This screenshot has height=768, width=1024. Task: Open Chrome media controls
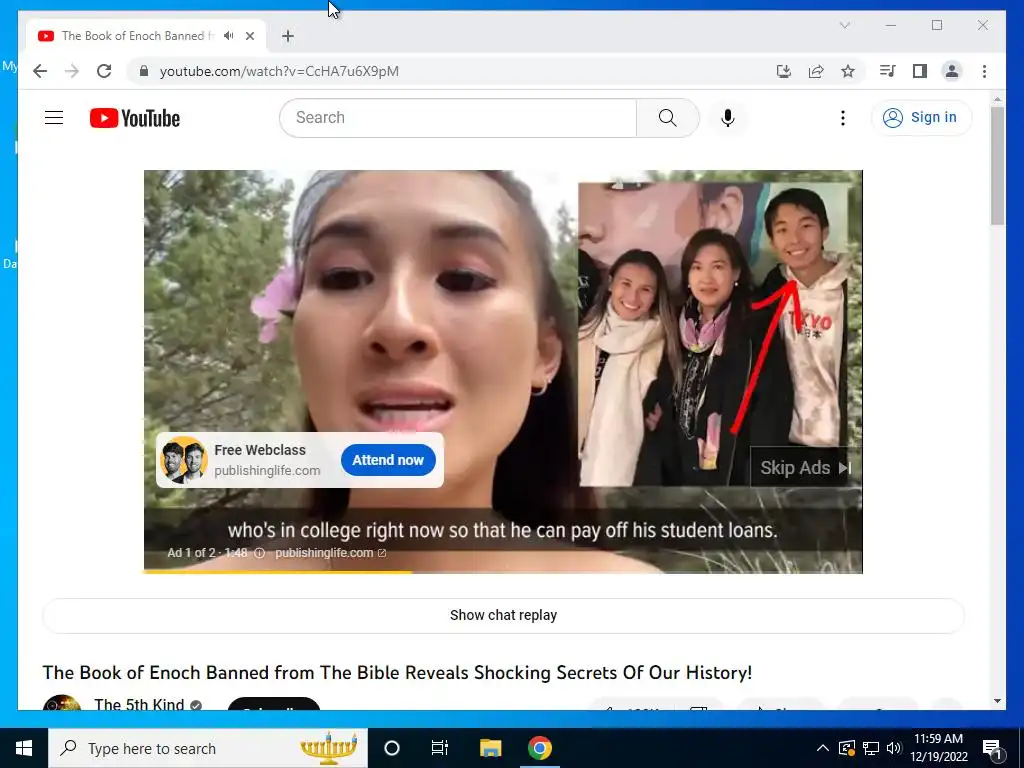pyautogui.click(x=887, y=71)
